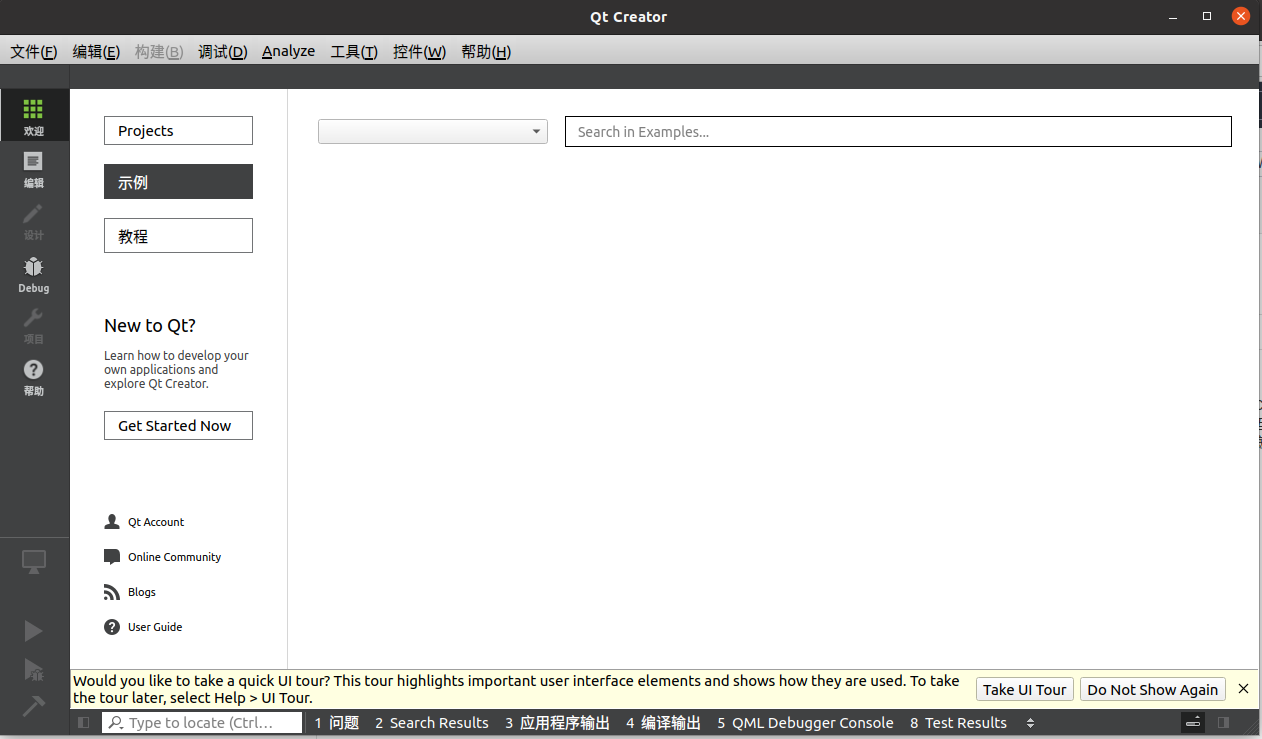Open the 编辑(E) menu
The height and width of the screenshot is (739, 1262).
point(97,52)
